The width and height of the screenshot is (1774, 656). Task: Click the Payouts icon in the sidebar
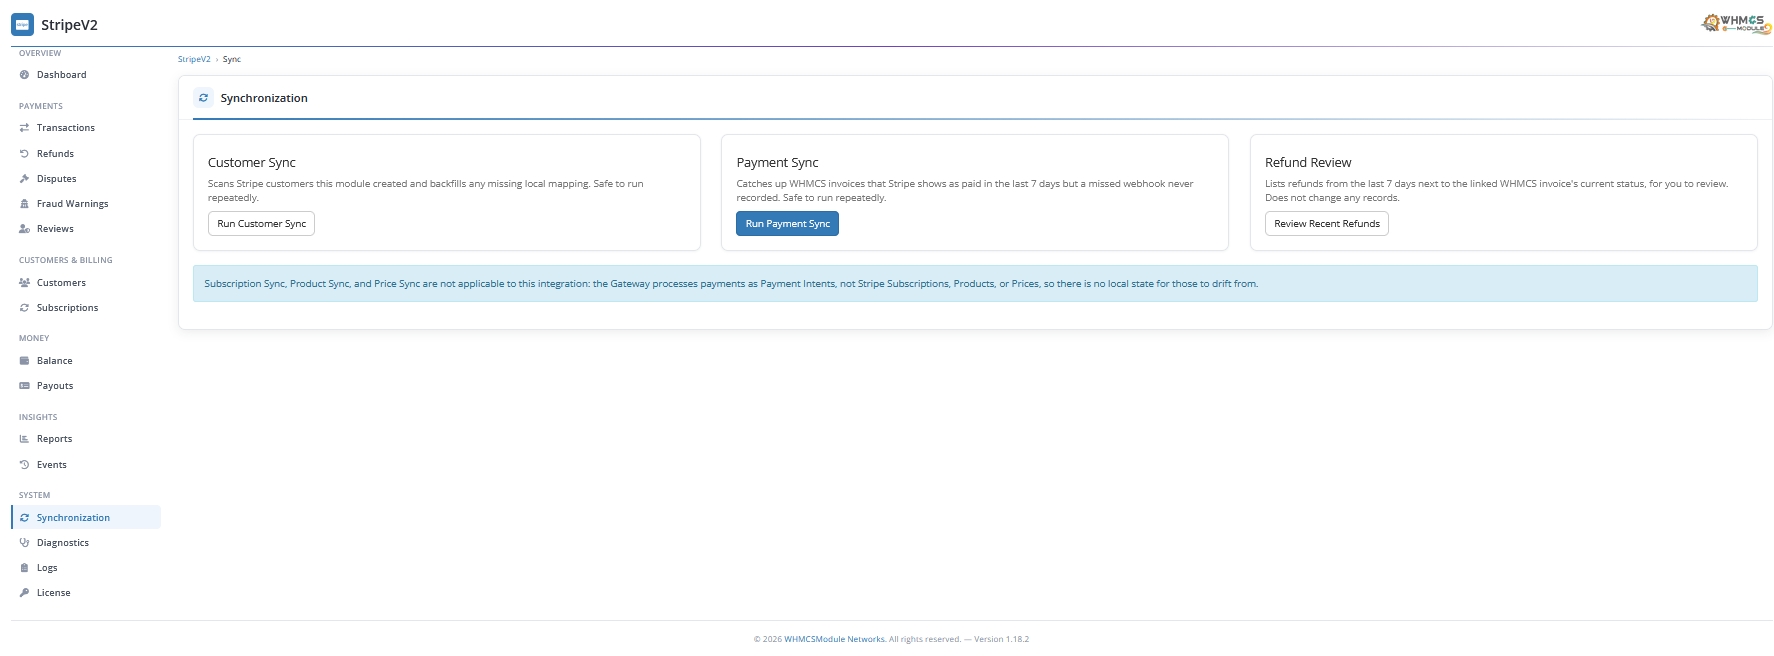[24, 386]
